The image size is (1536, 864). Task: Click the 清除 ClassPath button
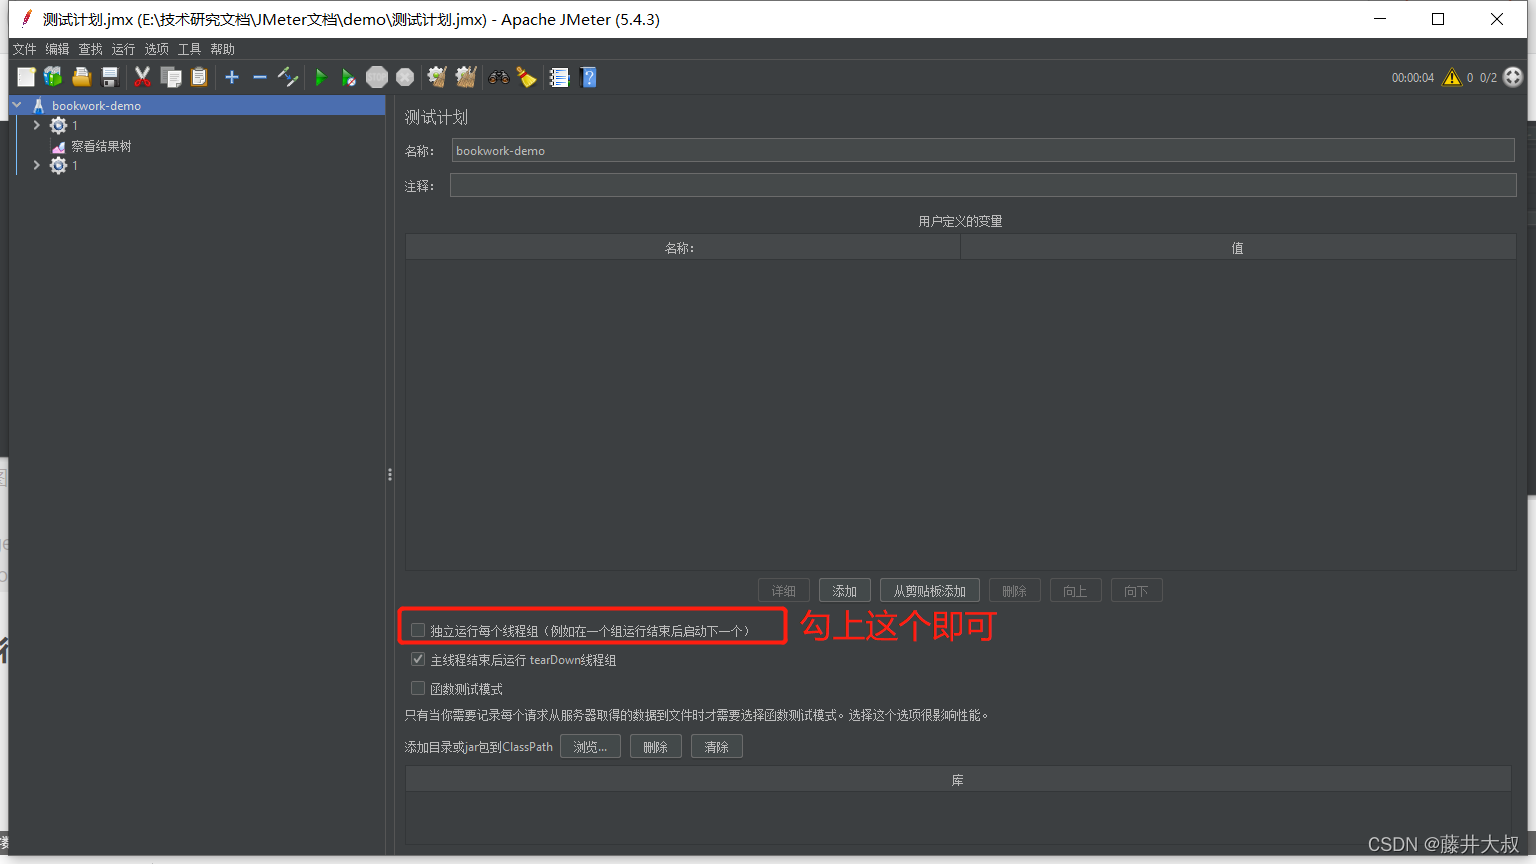click(717, 747)
